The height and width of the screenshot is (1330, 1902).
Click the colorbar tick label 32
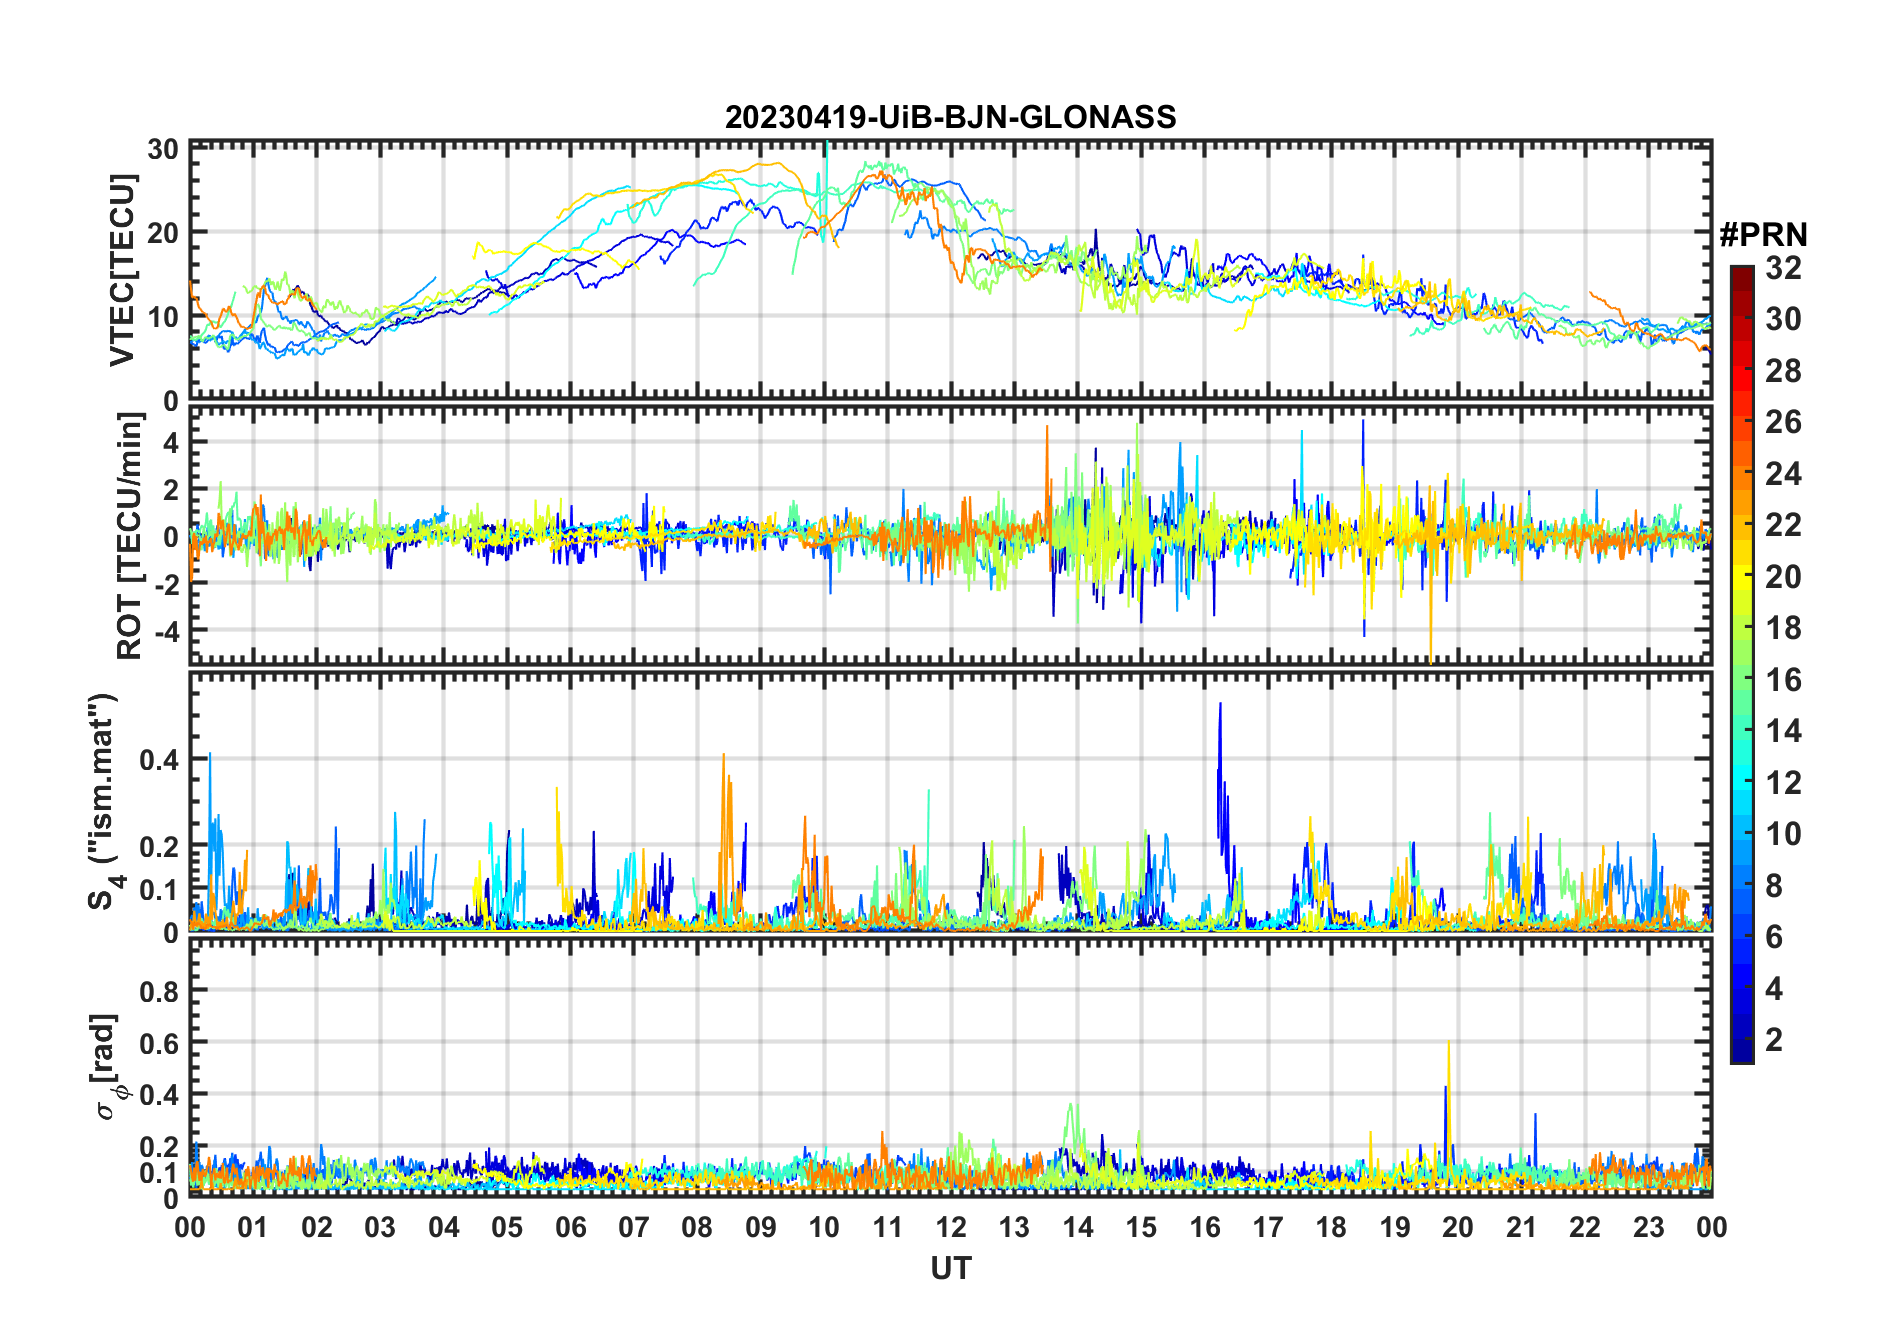pyautogui.click(x=1783, y=268)
